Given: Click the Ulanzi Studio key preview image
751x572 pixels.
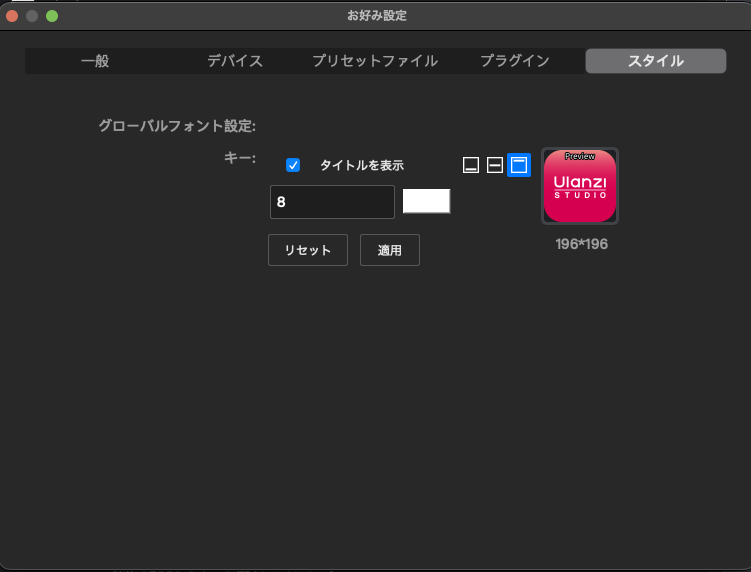Looking at the screenshot, I should tap(580, 187).
